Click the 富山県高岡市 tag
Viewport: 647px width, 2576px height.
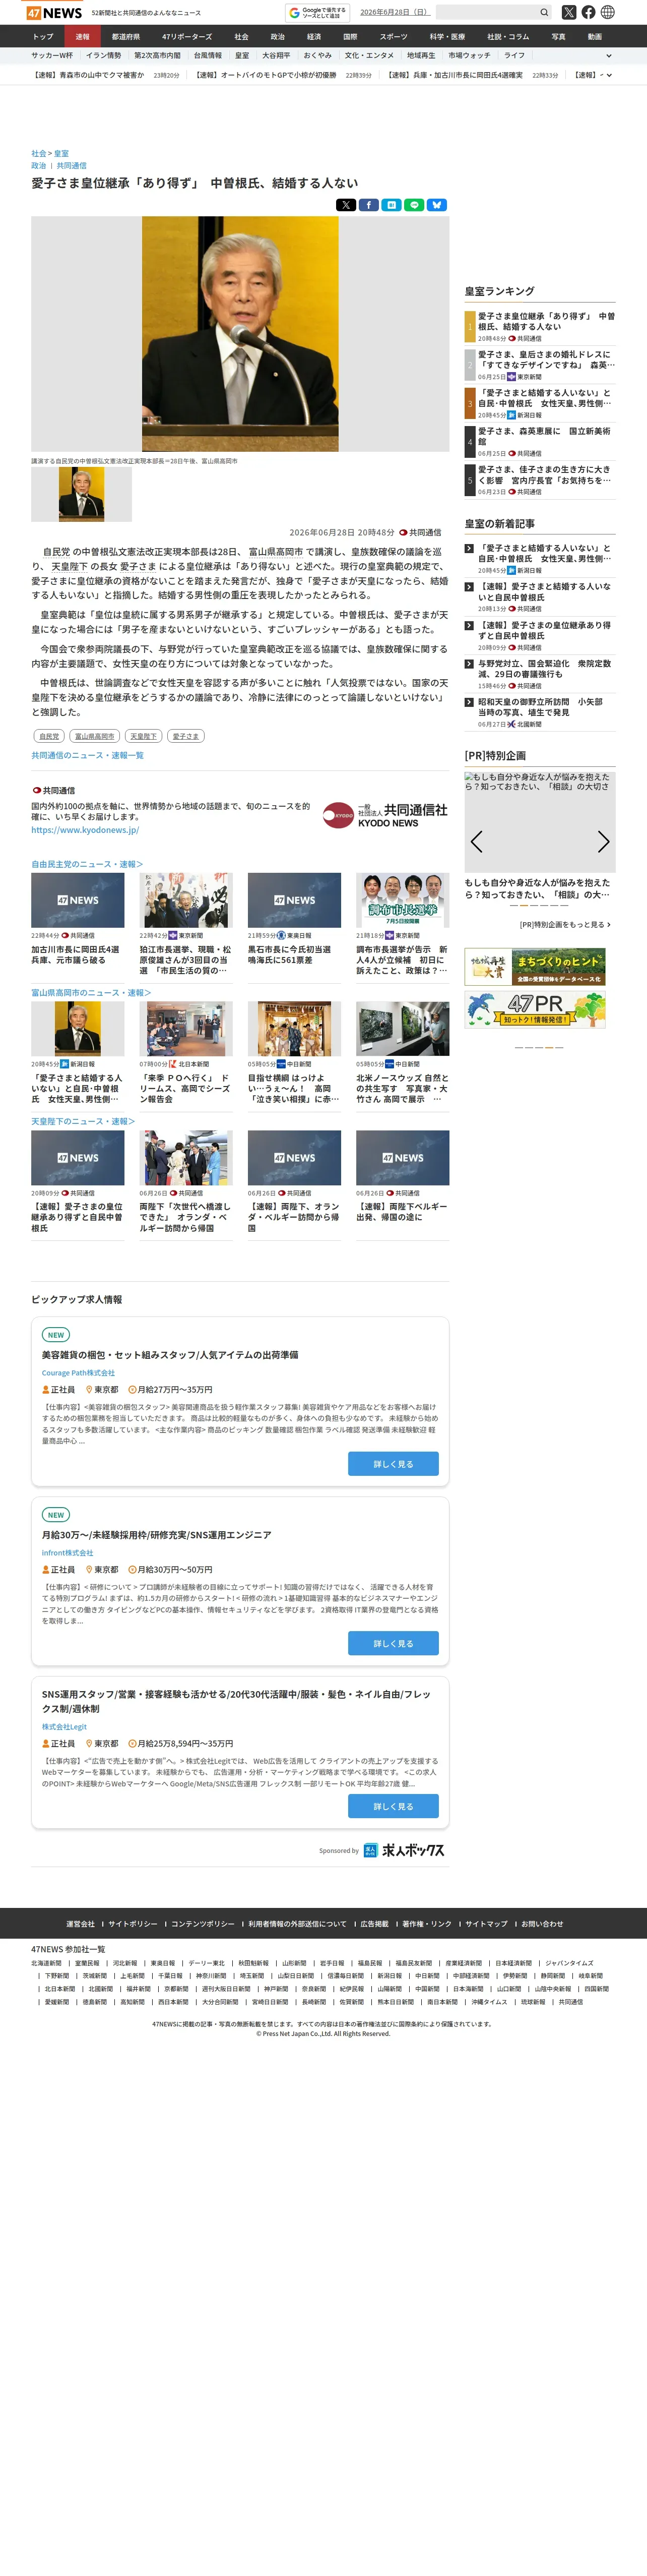[x=95, y=736]
